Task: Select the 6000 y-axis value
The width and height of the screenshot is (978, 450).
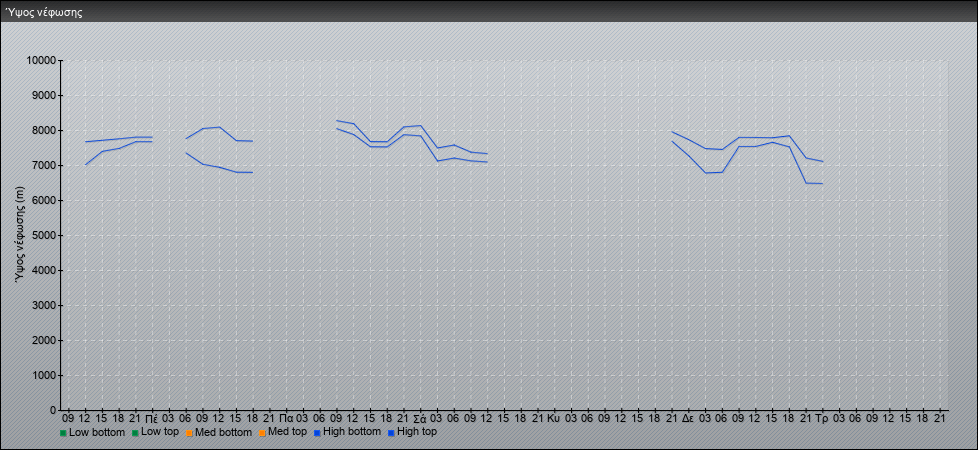Action: (x=44, y=200)
